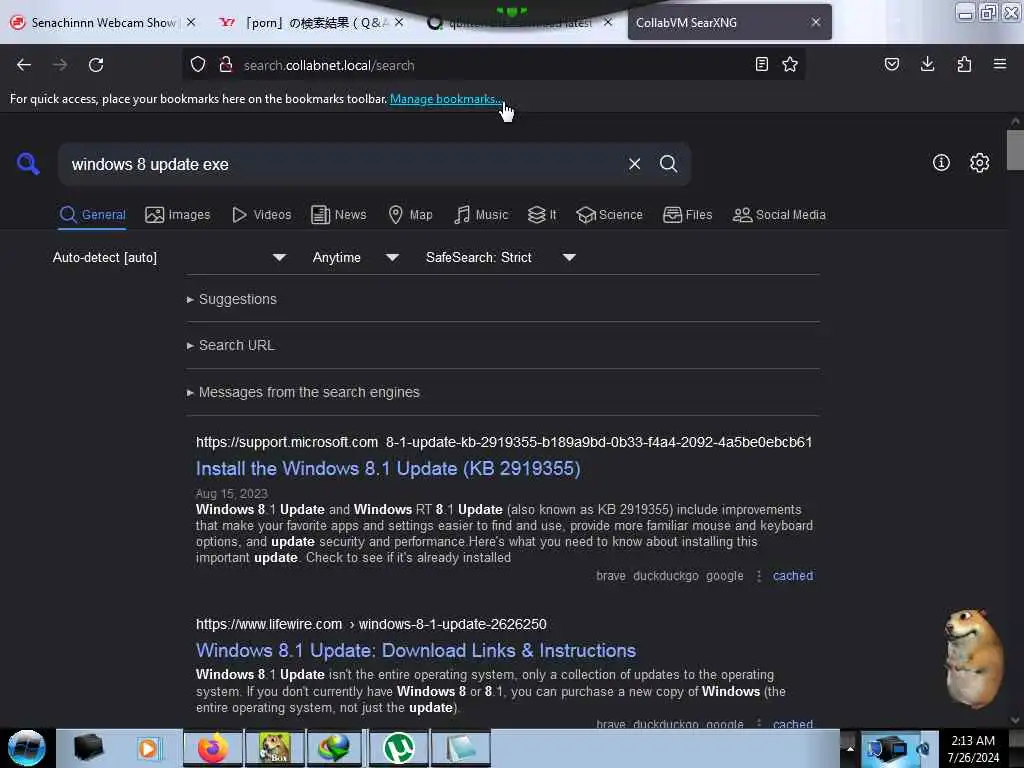Switch to the Yahoo Q&A results tab
The width and height of the screenshot is (1024, 768).
coord(313,23)
